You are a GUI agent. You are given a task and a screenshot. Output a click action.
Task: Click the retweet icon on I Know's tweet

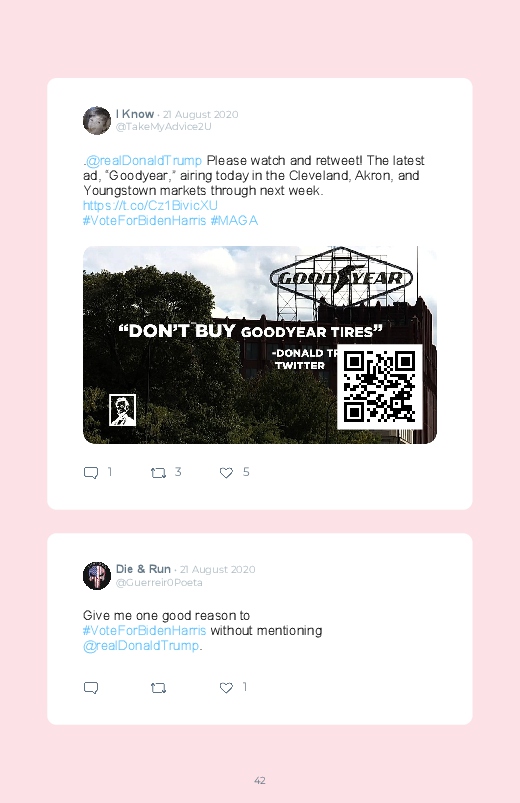[158, 473]
